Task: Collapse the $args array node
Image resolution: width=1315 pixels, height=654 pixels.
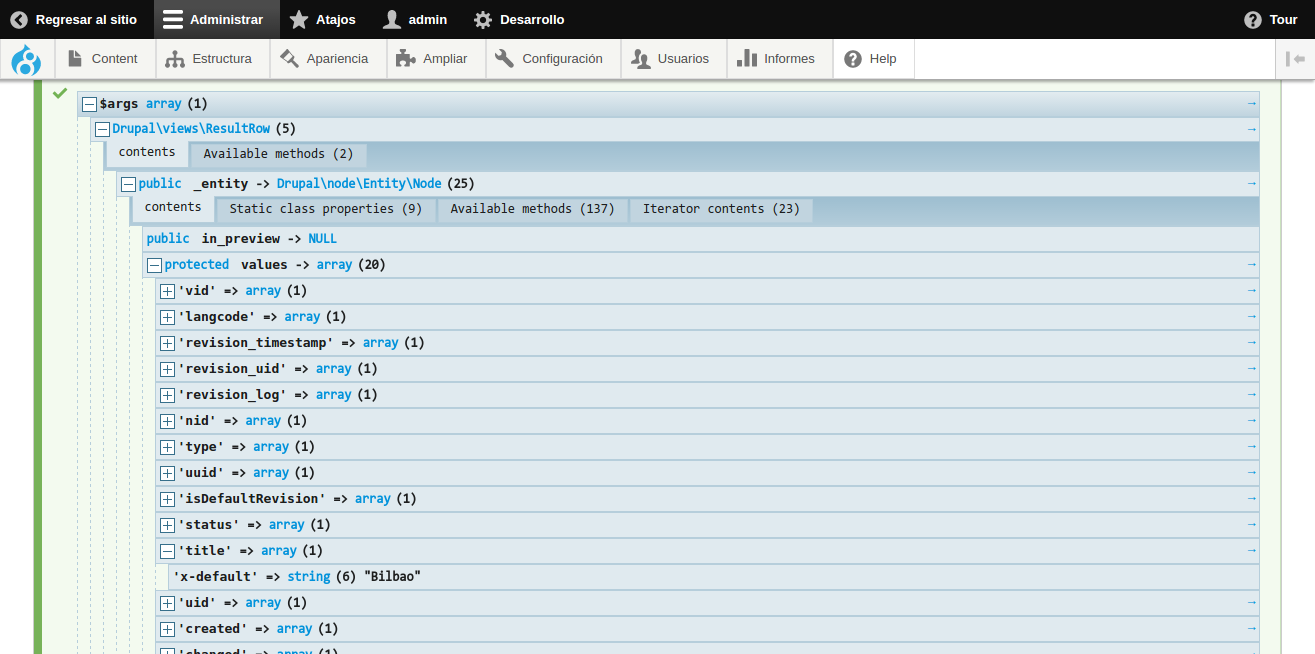Action: click(x=89, y=104)
